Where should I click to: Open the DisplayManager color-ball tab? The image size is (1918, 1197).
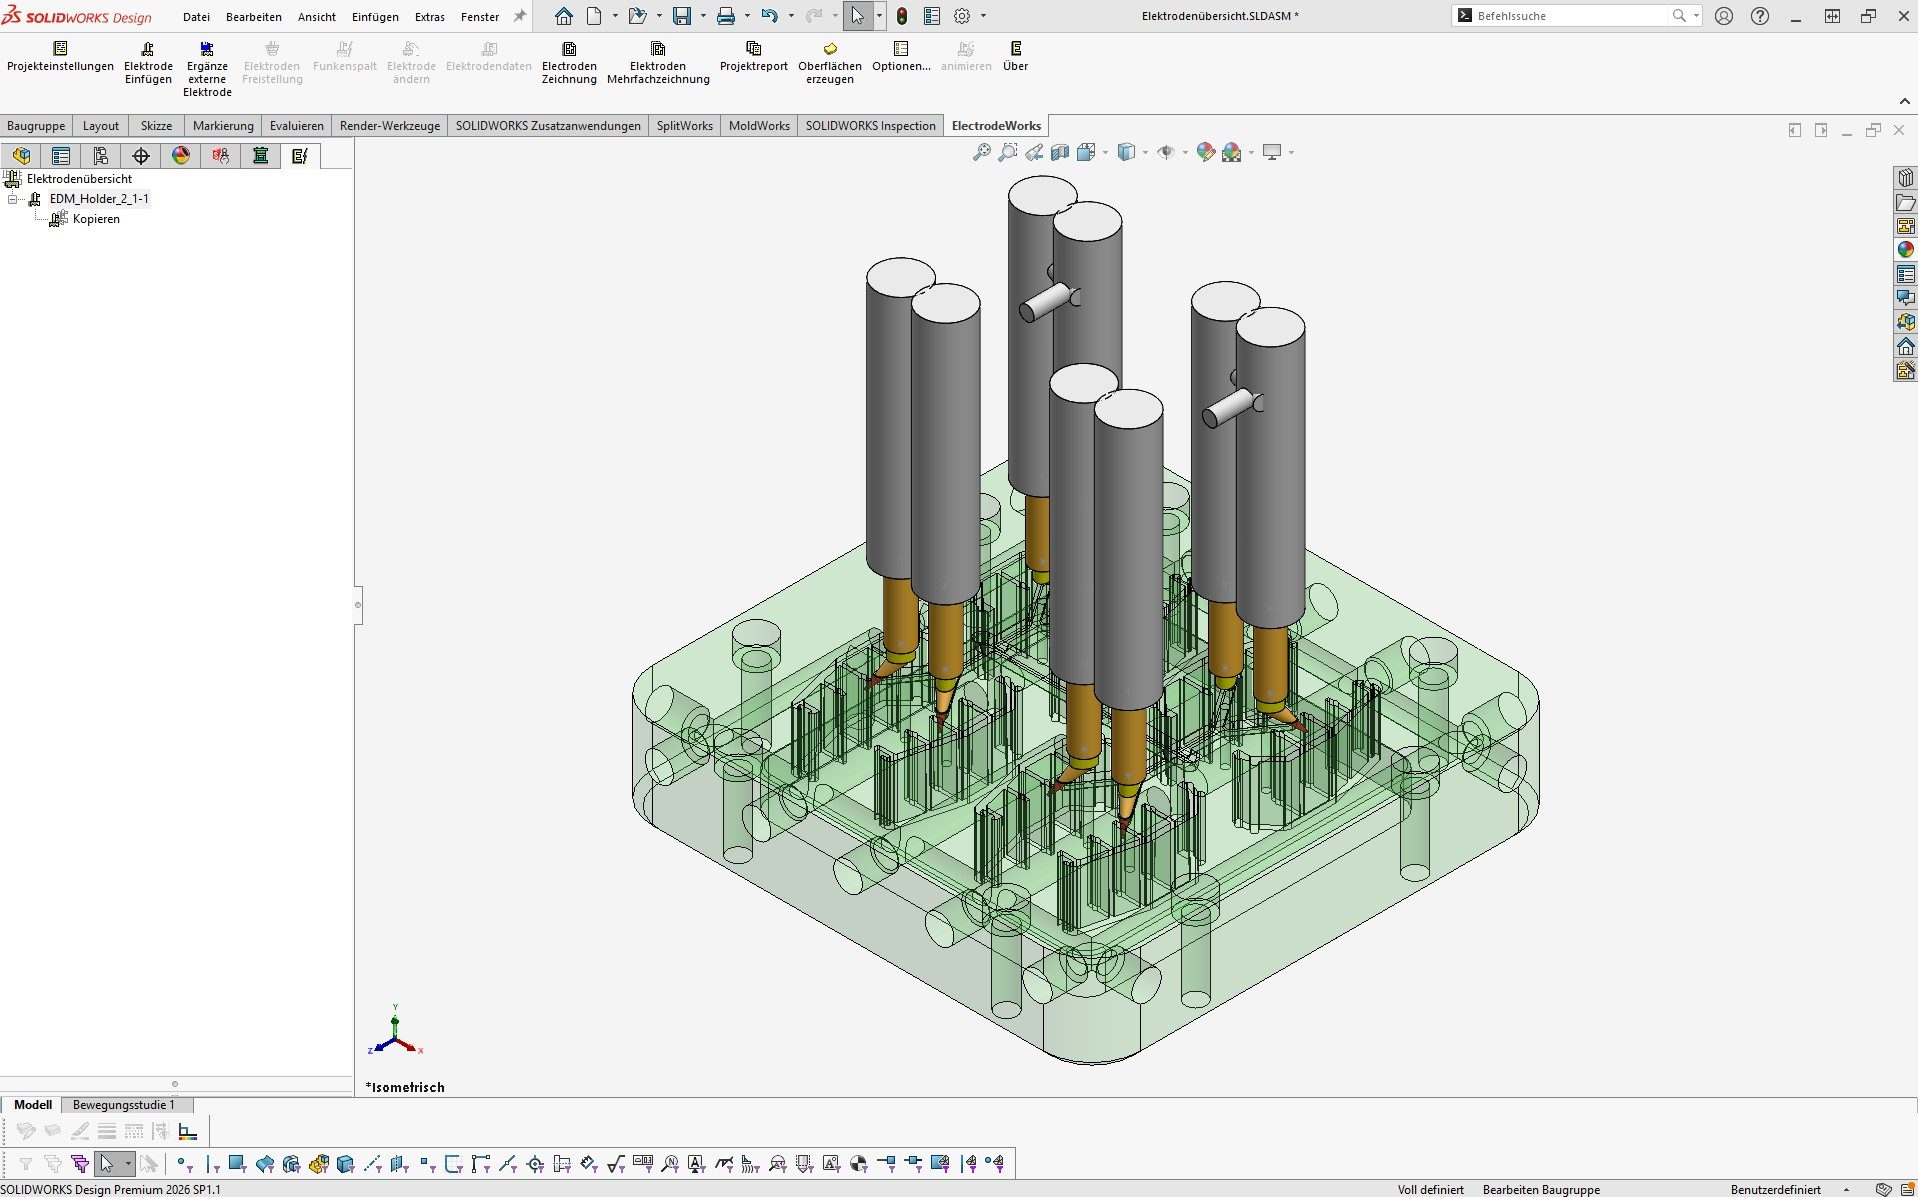[181, 156]
